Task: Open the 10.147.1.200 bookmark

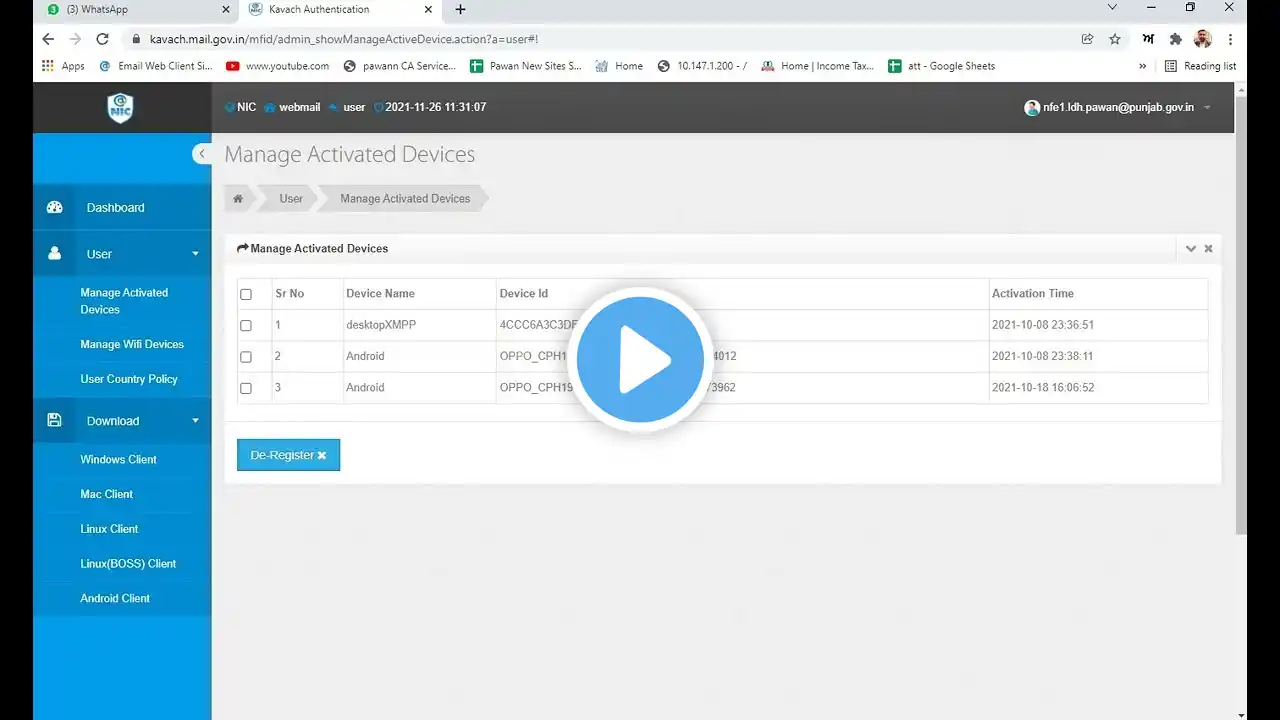Action: (702, 66)
